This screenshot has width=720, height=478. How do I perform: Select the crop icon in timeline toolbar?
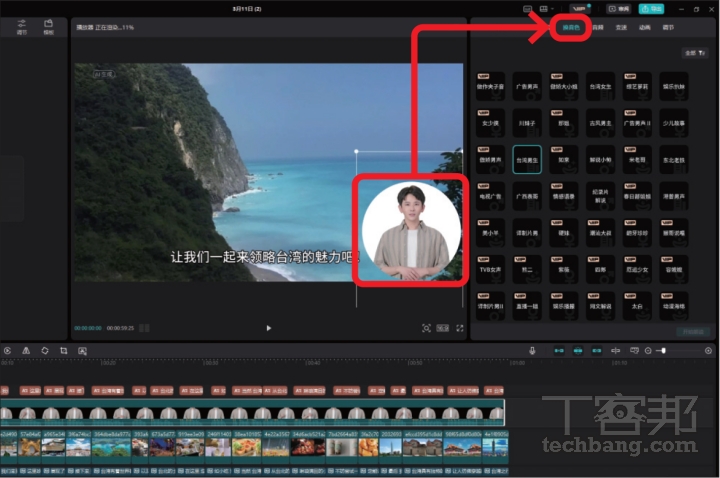63,351
